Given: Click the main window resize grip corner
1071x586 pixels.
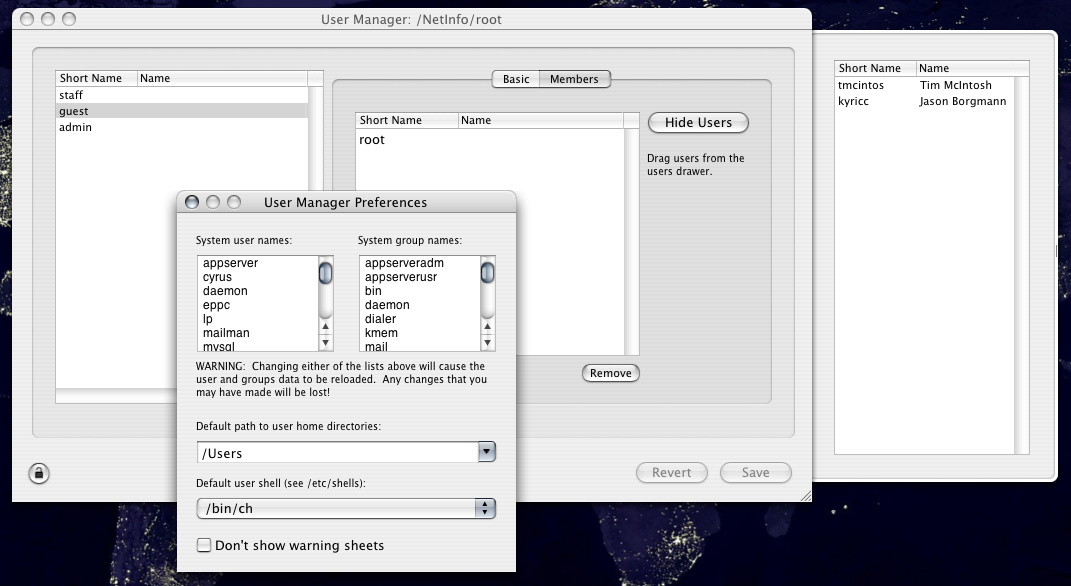Looking at the screenshot, I should (805, 495).
